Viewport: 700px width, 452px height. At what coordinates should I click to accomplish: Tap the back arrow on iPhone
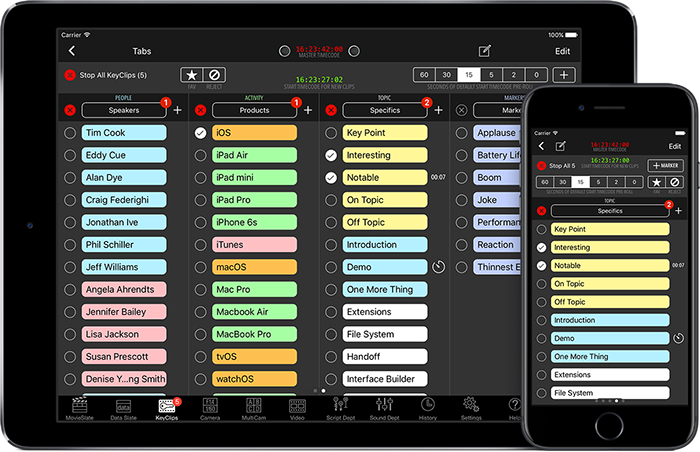542,146
